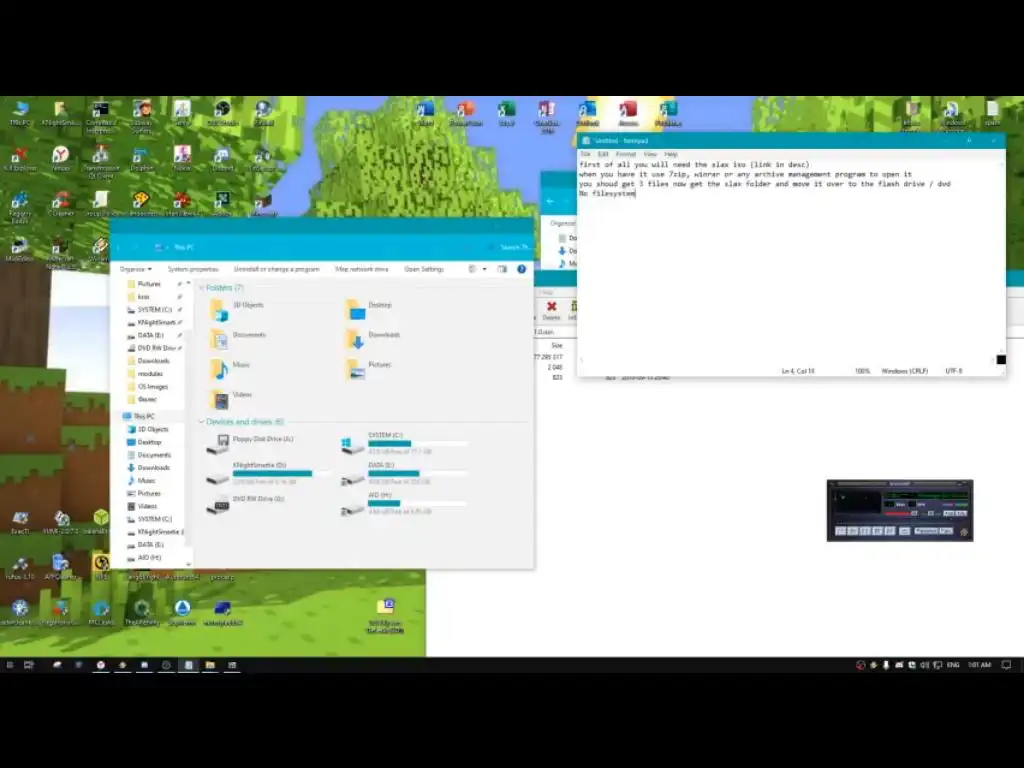Select the KNightSmartie (D:) drive in Devices
The height and width of the screenshot is (768, 1024).
point(269,473)
